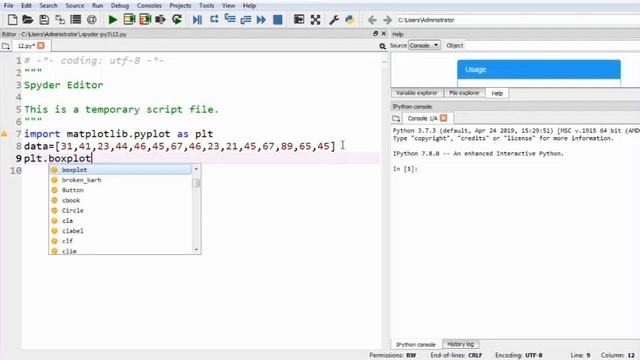
Task: Open the Search menu
Action: pyautogui.click(x=48, y=6)
